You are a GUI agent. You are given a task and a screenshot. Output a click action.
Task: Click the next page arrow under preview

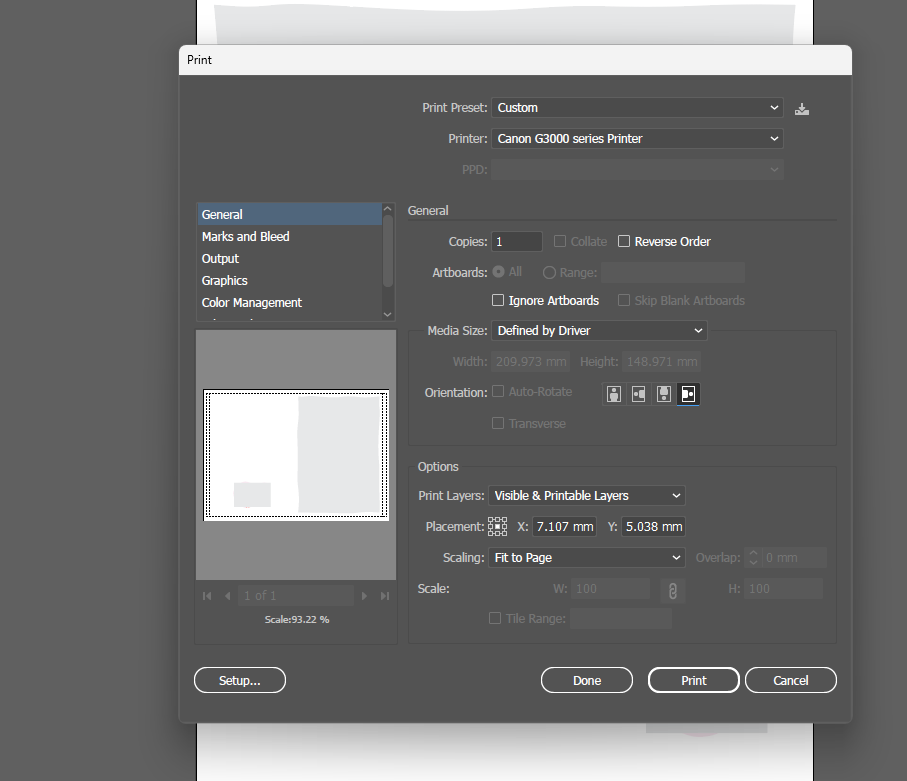tap(364, 596)
